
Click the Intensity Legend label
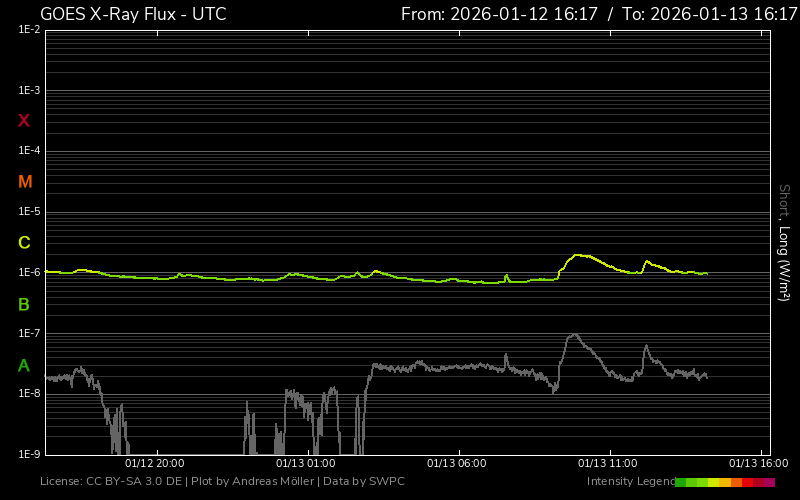629,482
